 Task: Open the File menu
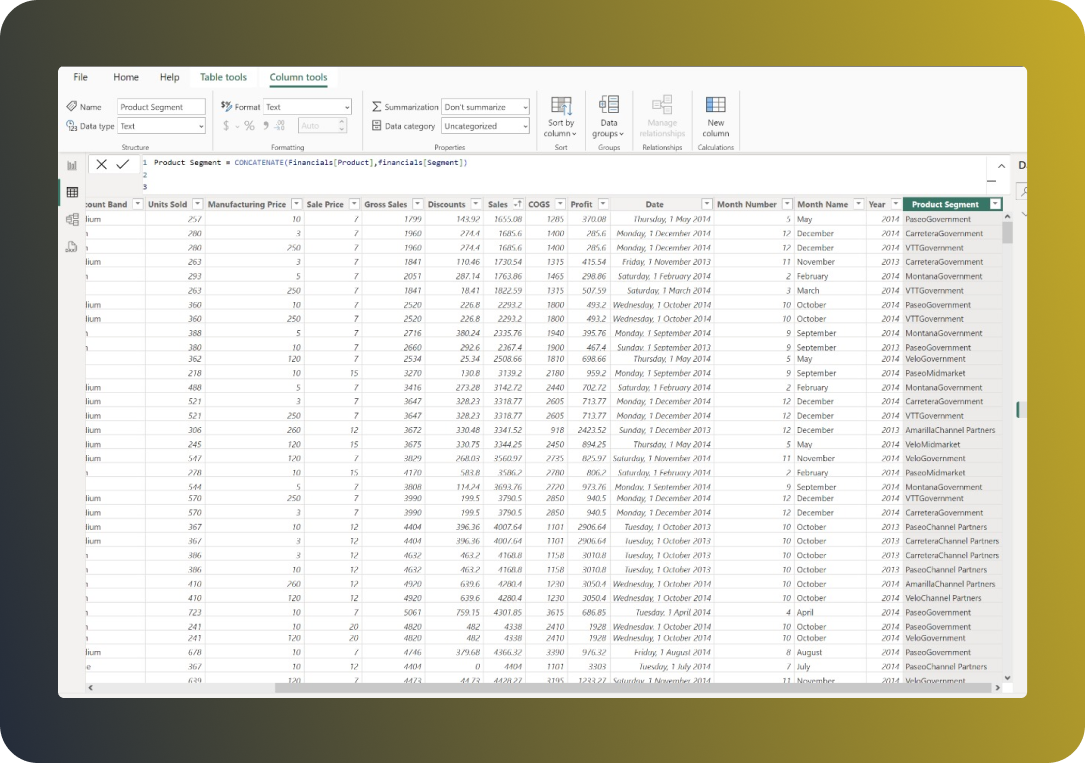pos(80,77)
